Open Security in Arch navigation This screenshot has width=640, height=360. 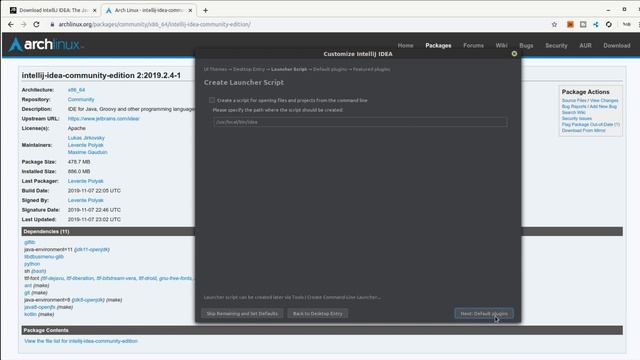(556, 45)
